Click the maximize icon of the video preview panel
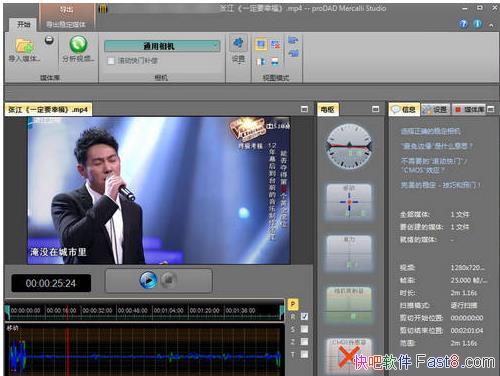 coord(304,109)
